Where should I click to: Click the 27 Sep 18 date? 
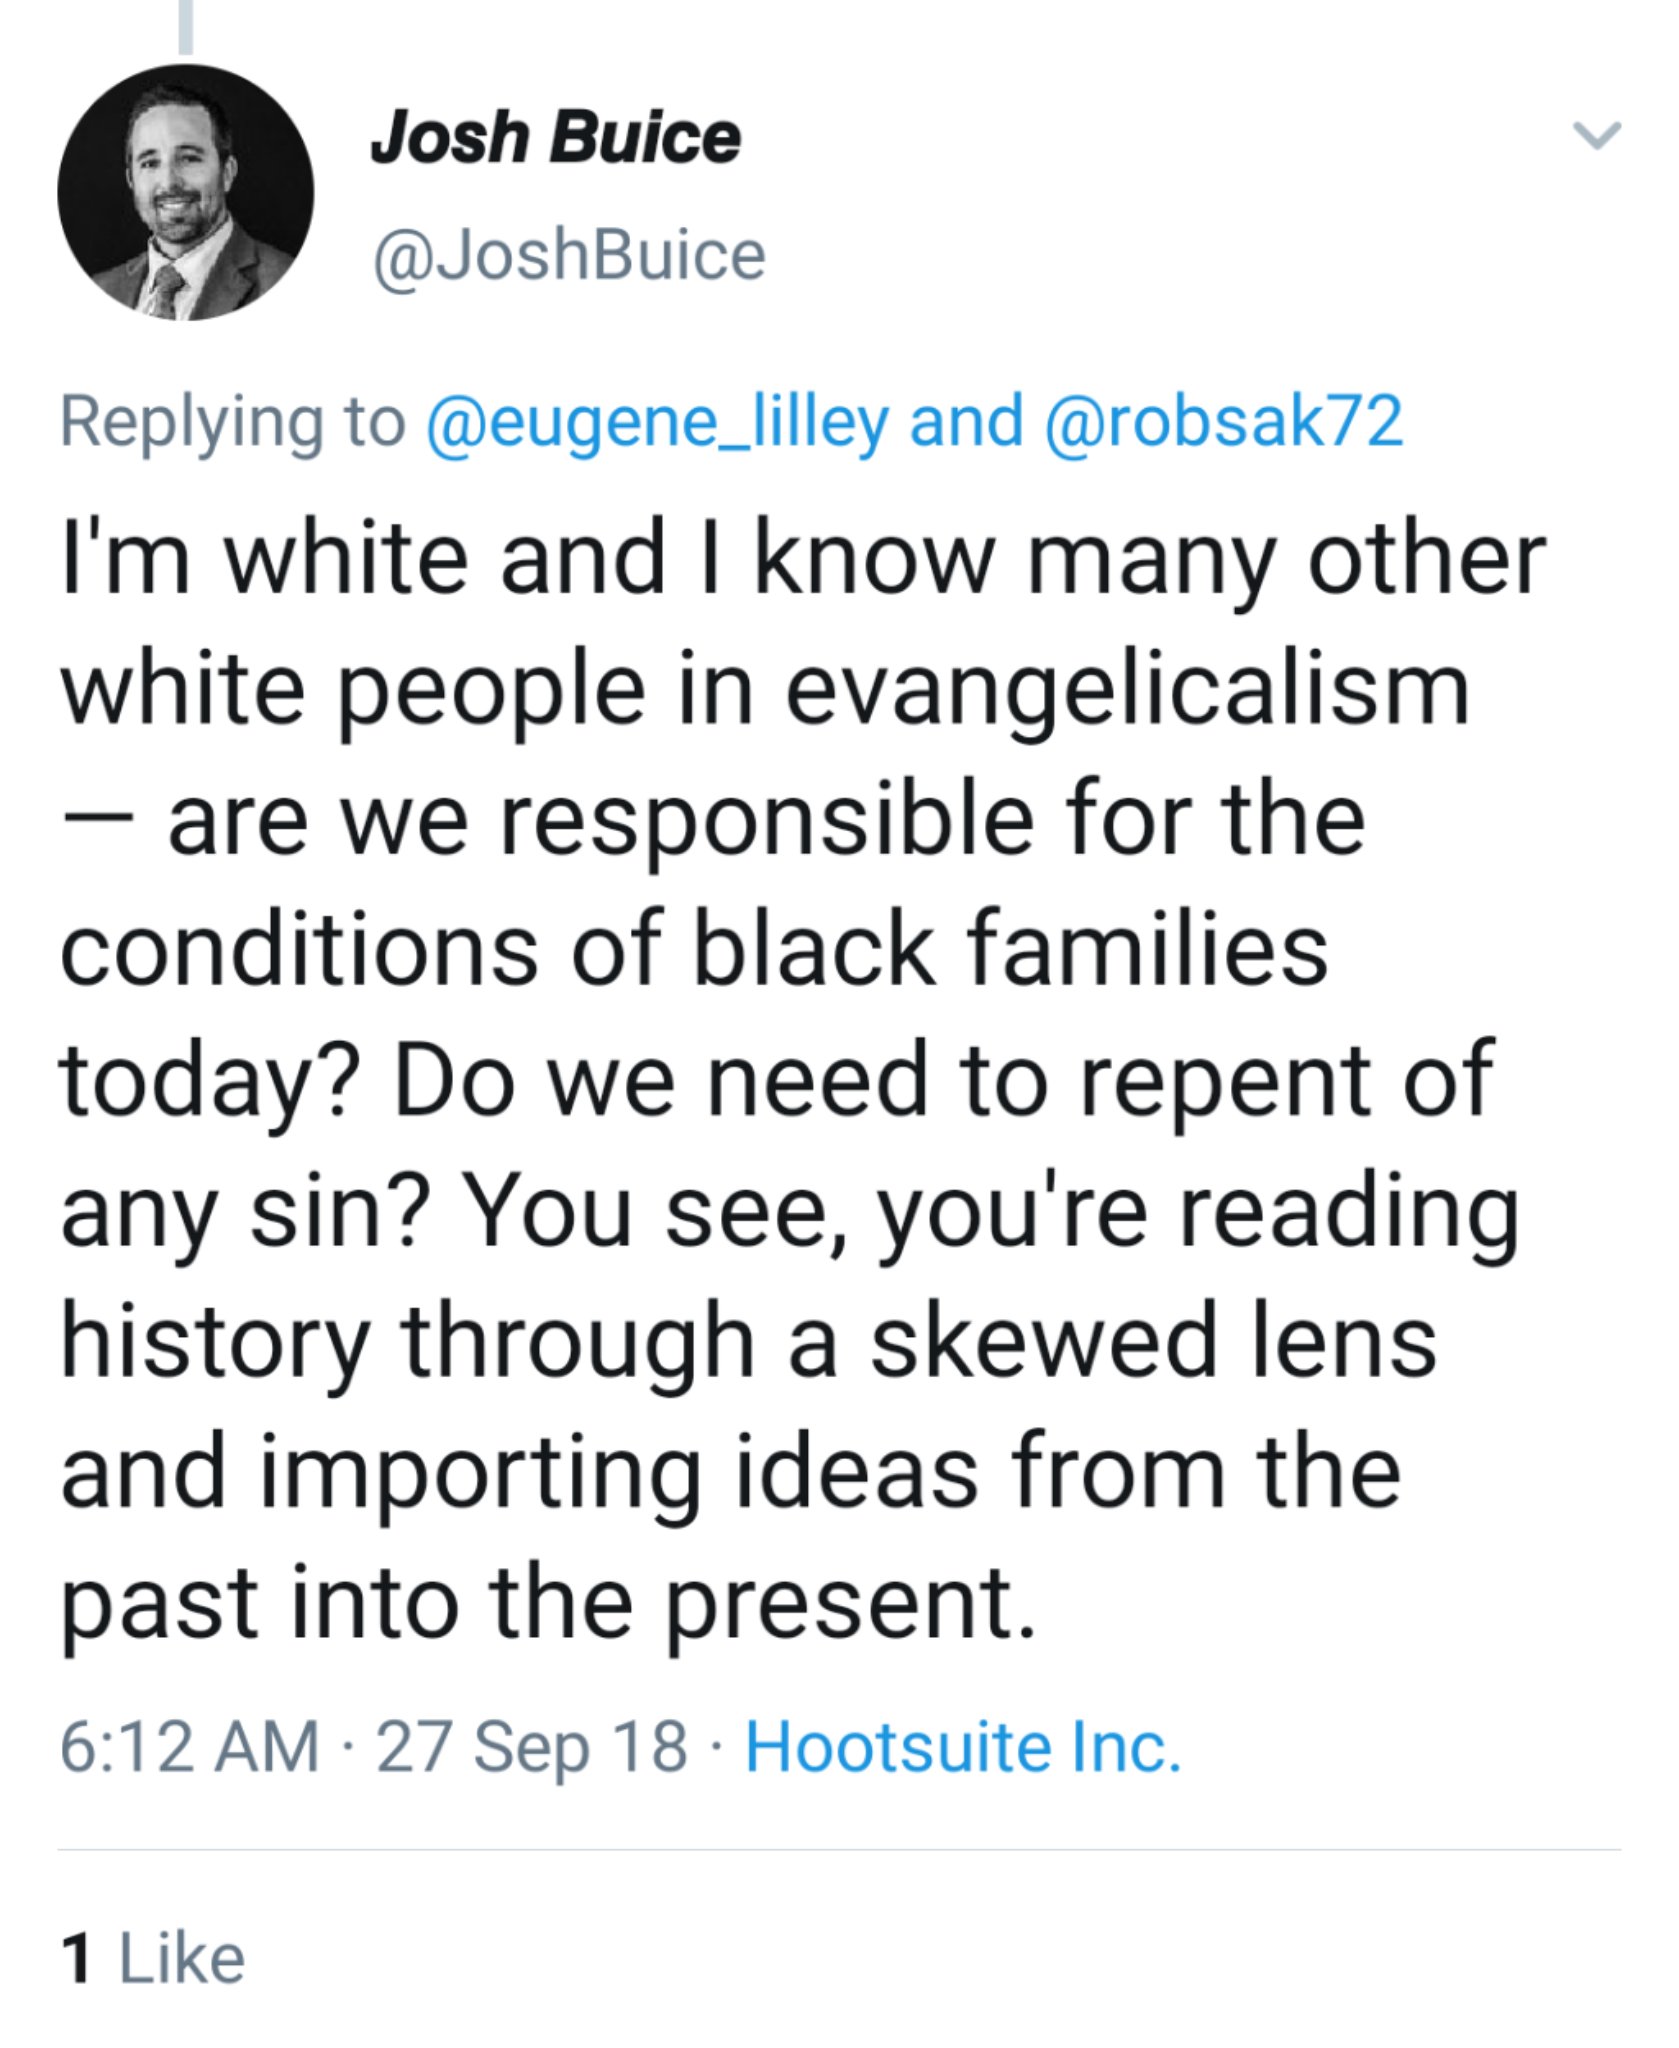(532, 1747)
